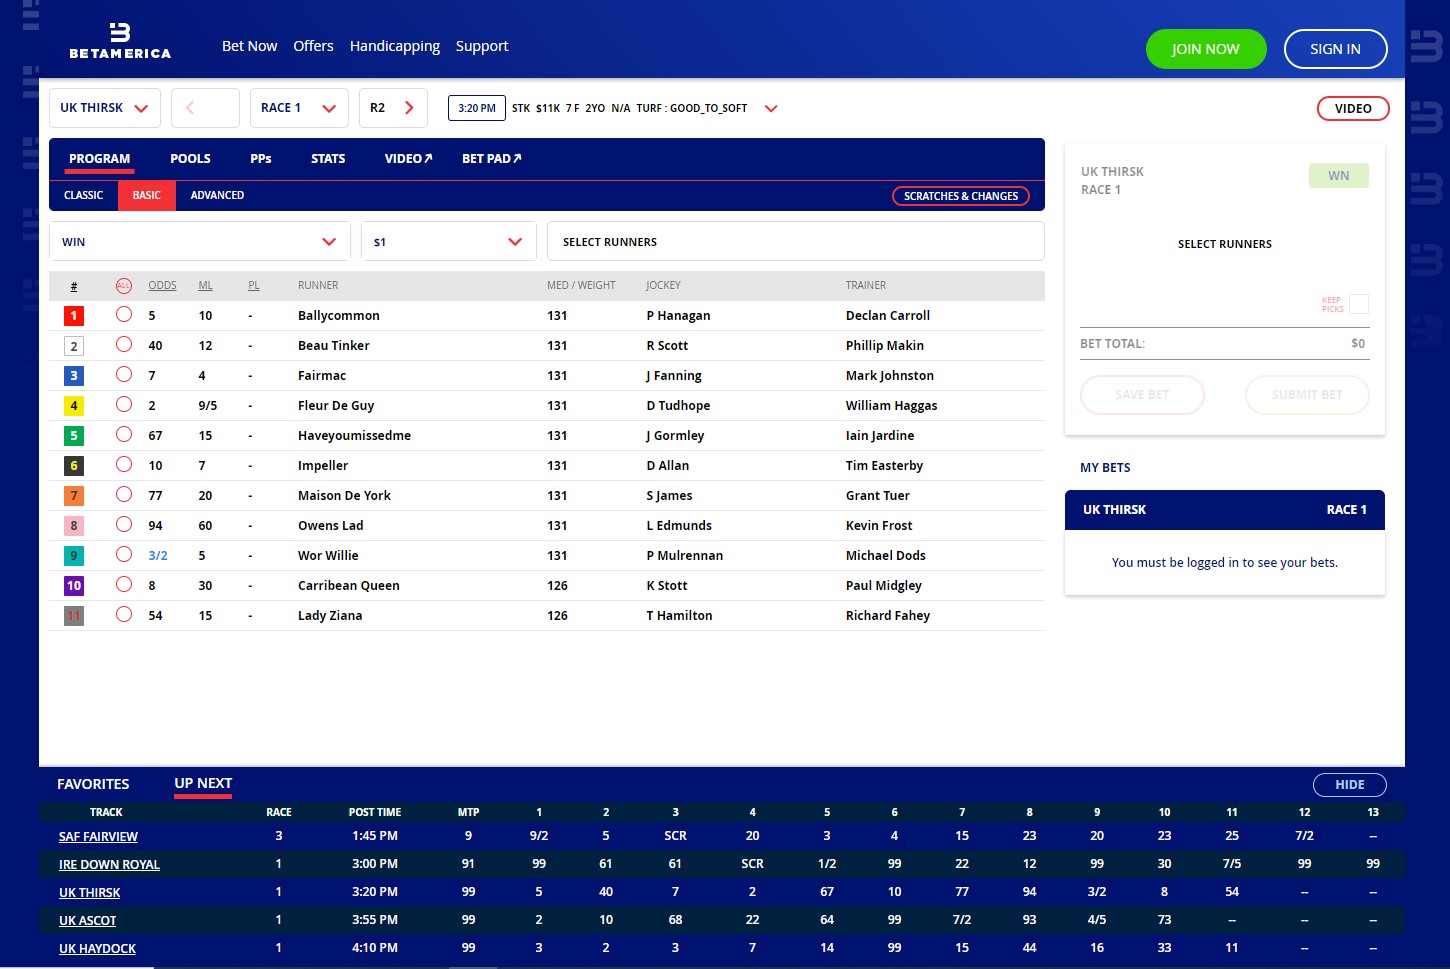This screenshot has height=969, width=1450.
Task: Click number 6 badge Impeller
Action: click(74, 466)
